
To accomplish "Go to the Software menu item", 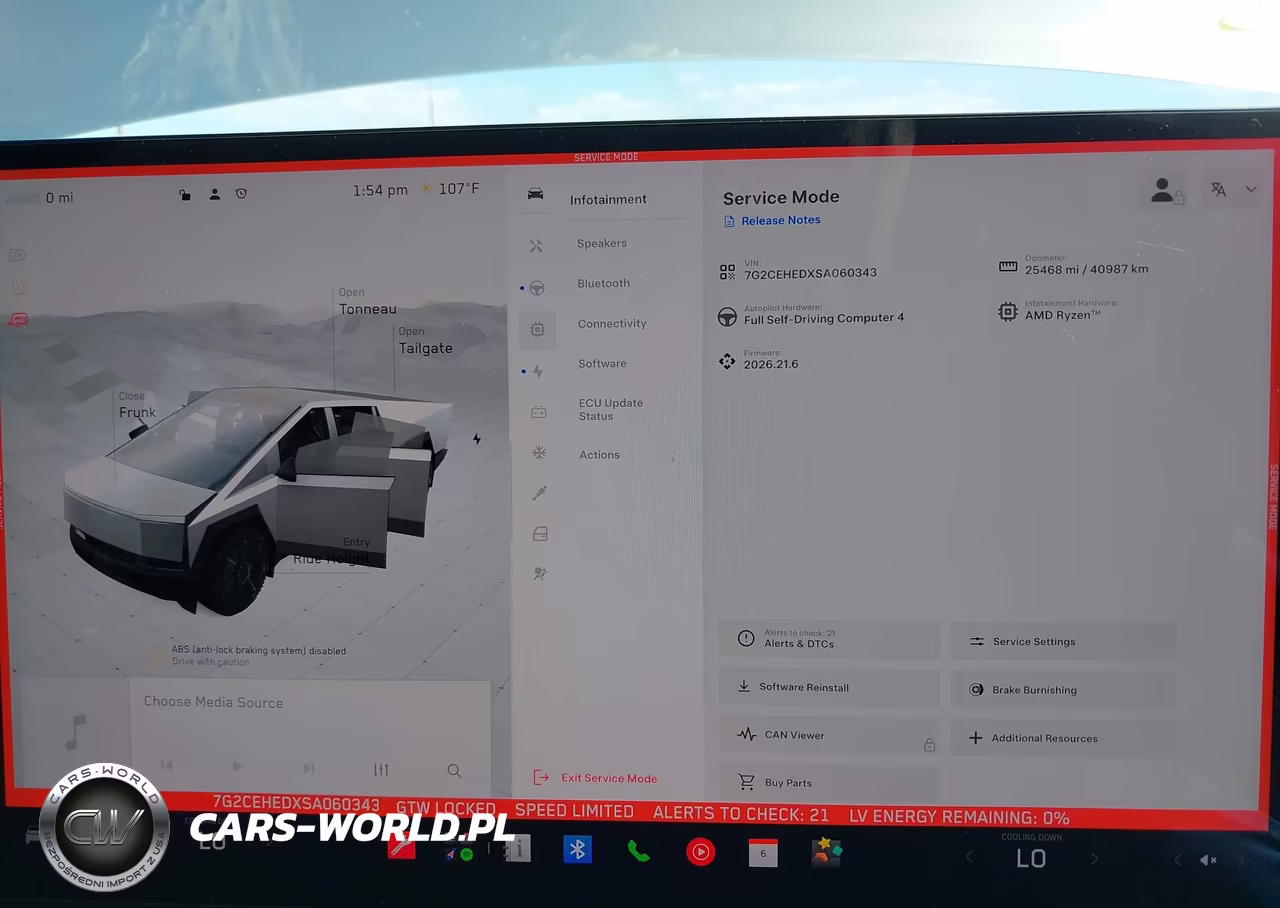I will 602,364.
